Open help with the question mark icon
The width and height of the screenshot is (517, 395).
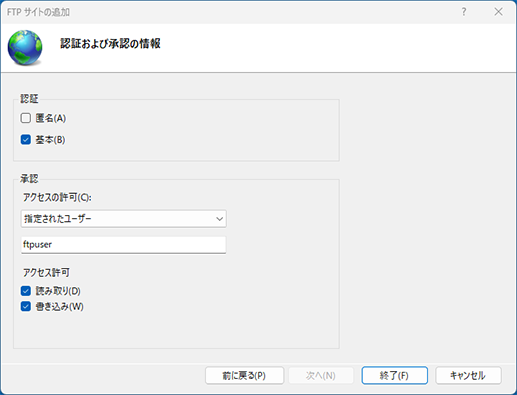point(464,12)
